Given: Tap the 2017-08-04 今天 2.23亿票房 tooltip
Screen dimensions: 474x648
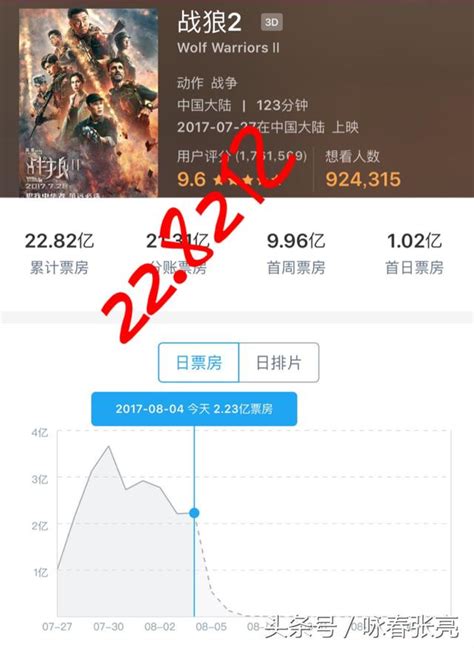Looking at the screenshot, I should coord(194,409).
